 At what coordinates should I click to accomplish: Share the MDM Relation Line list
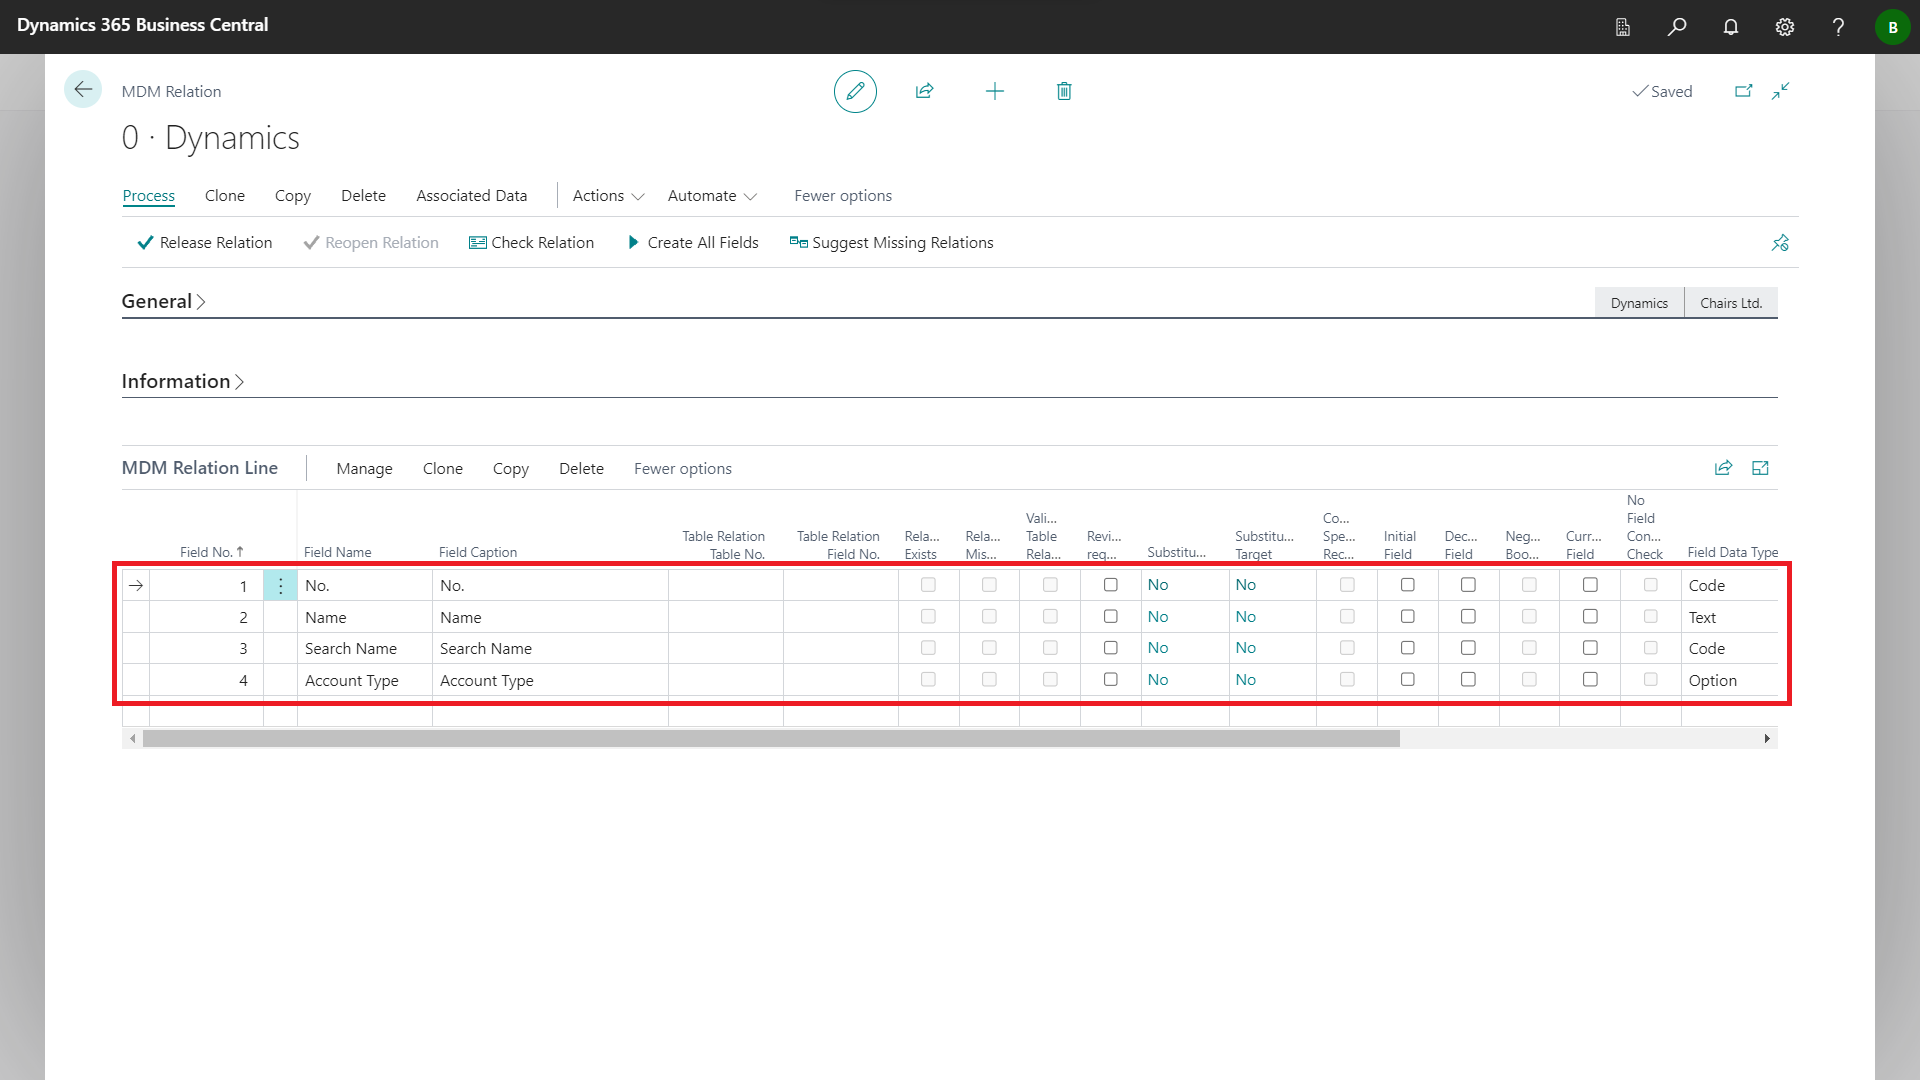1723,468
